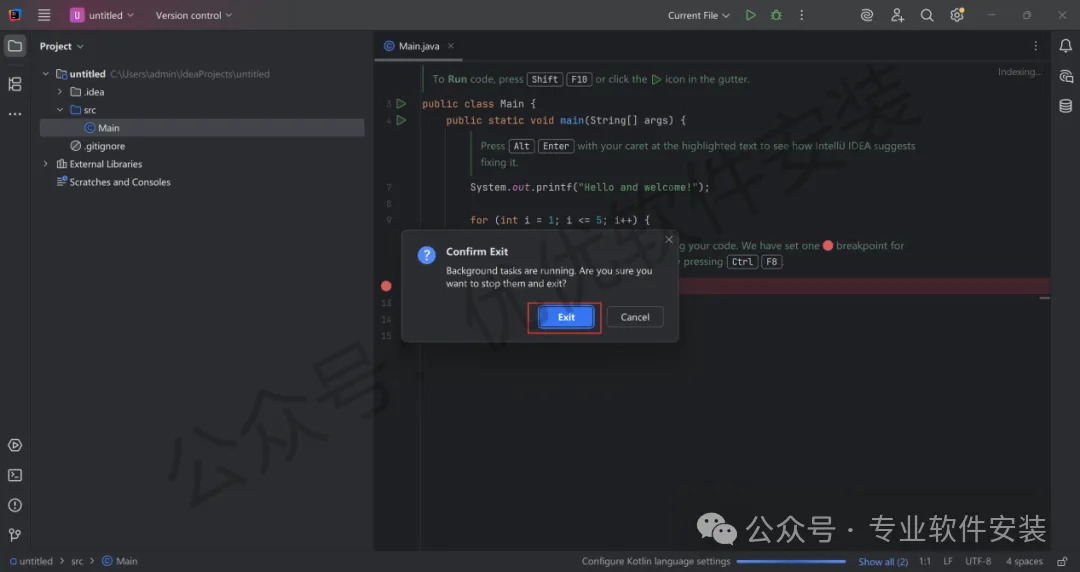This screenshot has width=1080, height=572.
Task: Click the printf Hello and welcome line
Action: point(590,187)
